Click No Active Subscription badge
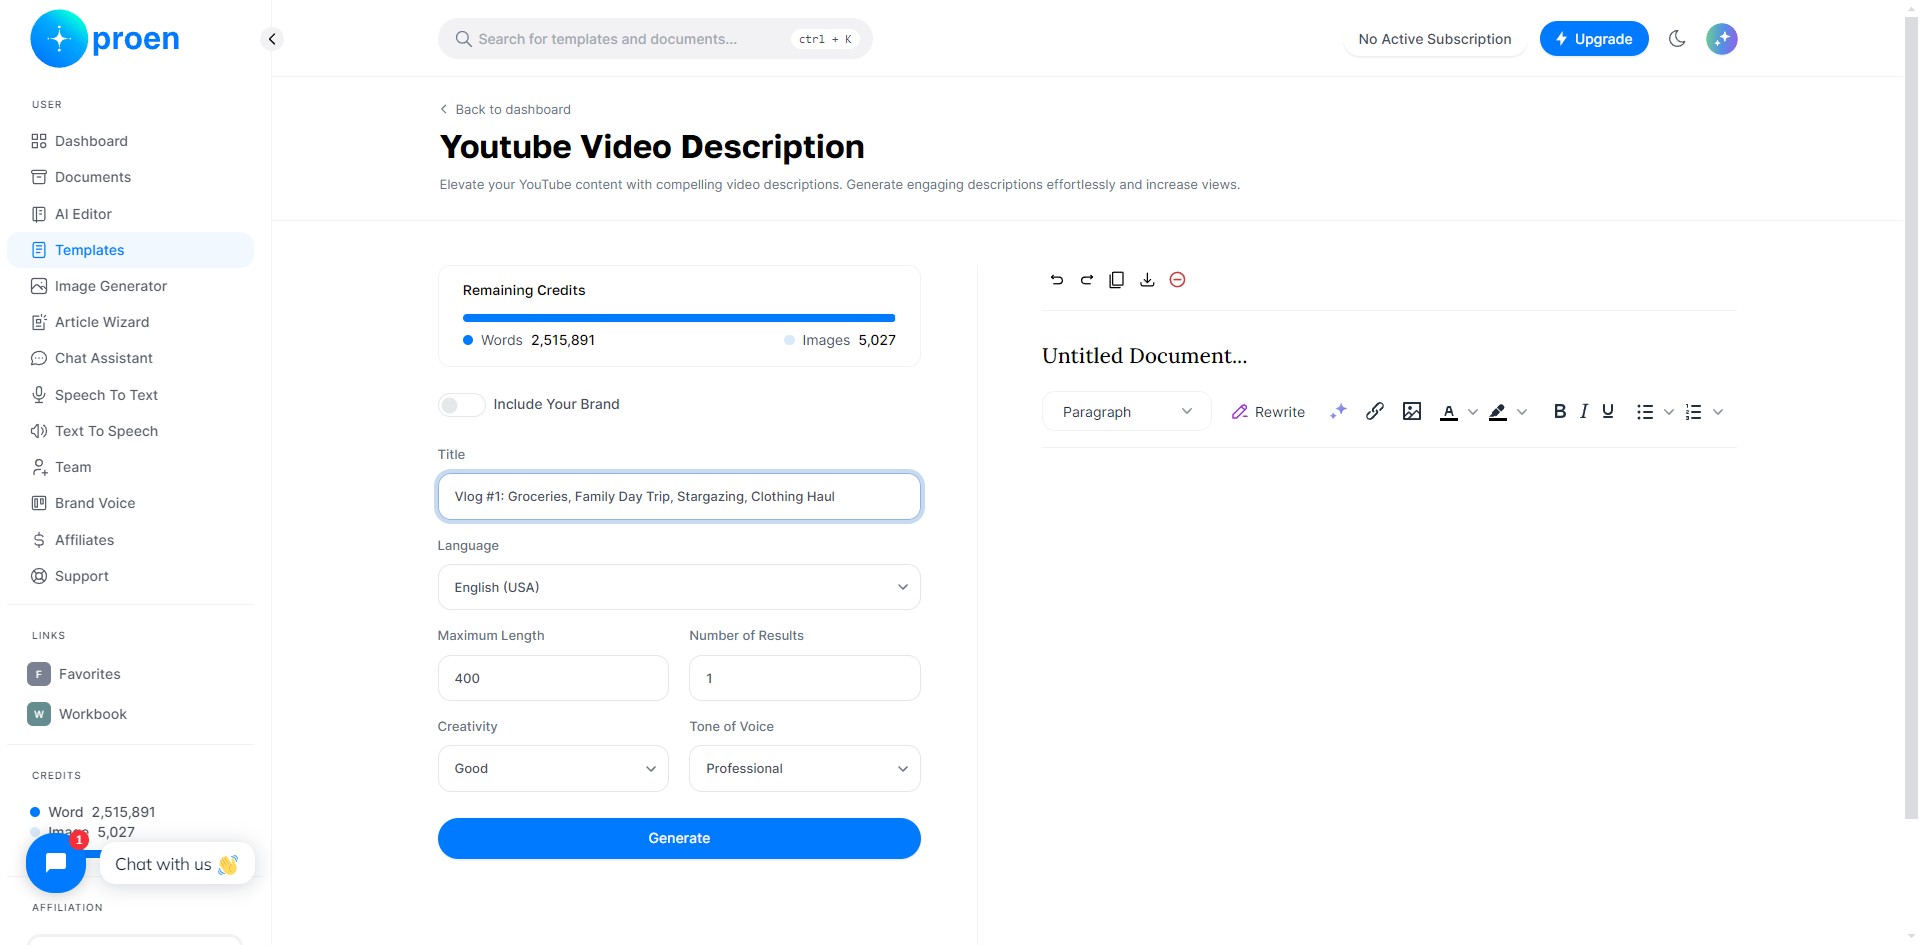The height and width of the screenshot is (945, 1920). 1435,39
